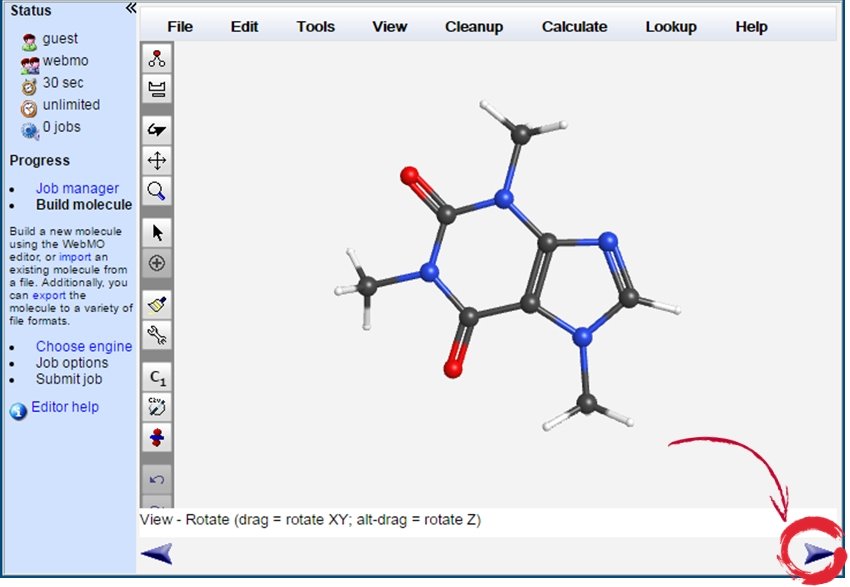Viewport: 850px width, 587px height.
Task: Collapse the Status sidebar with the double chevron
Action: [x=128, y=8]
